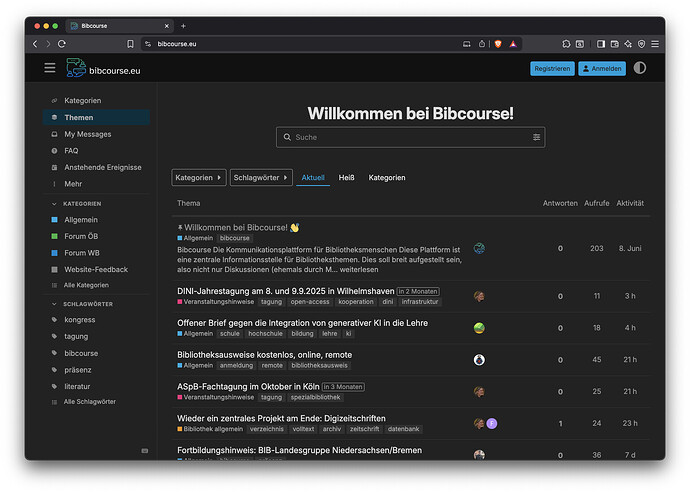The image size is (690, 493).
Task: Toggle the browser sidebar panel icon
Action: 601,44
